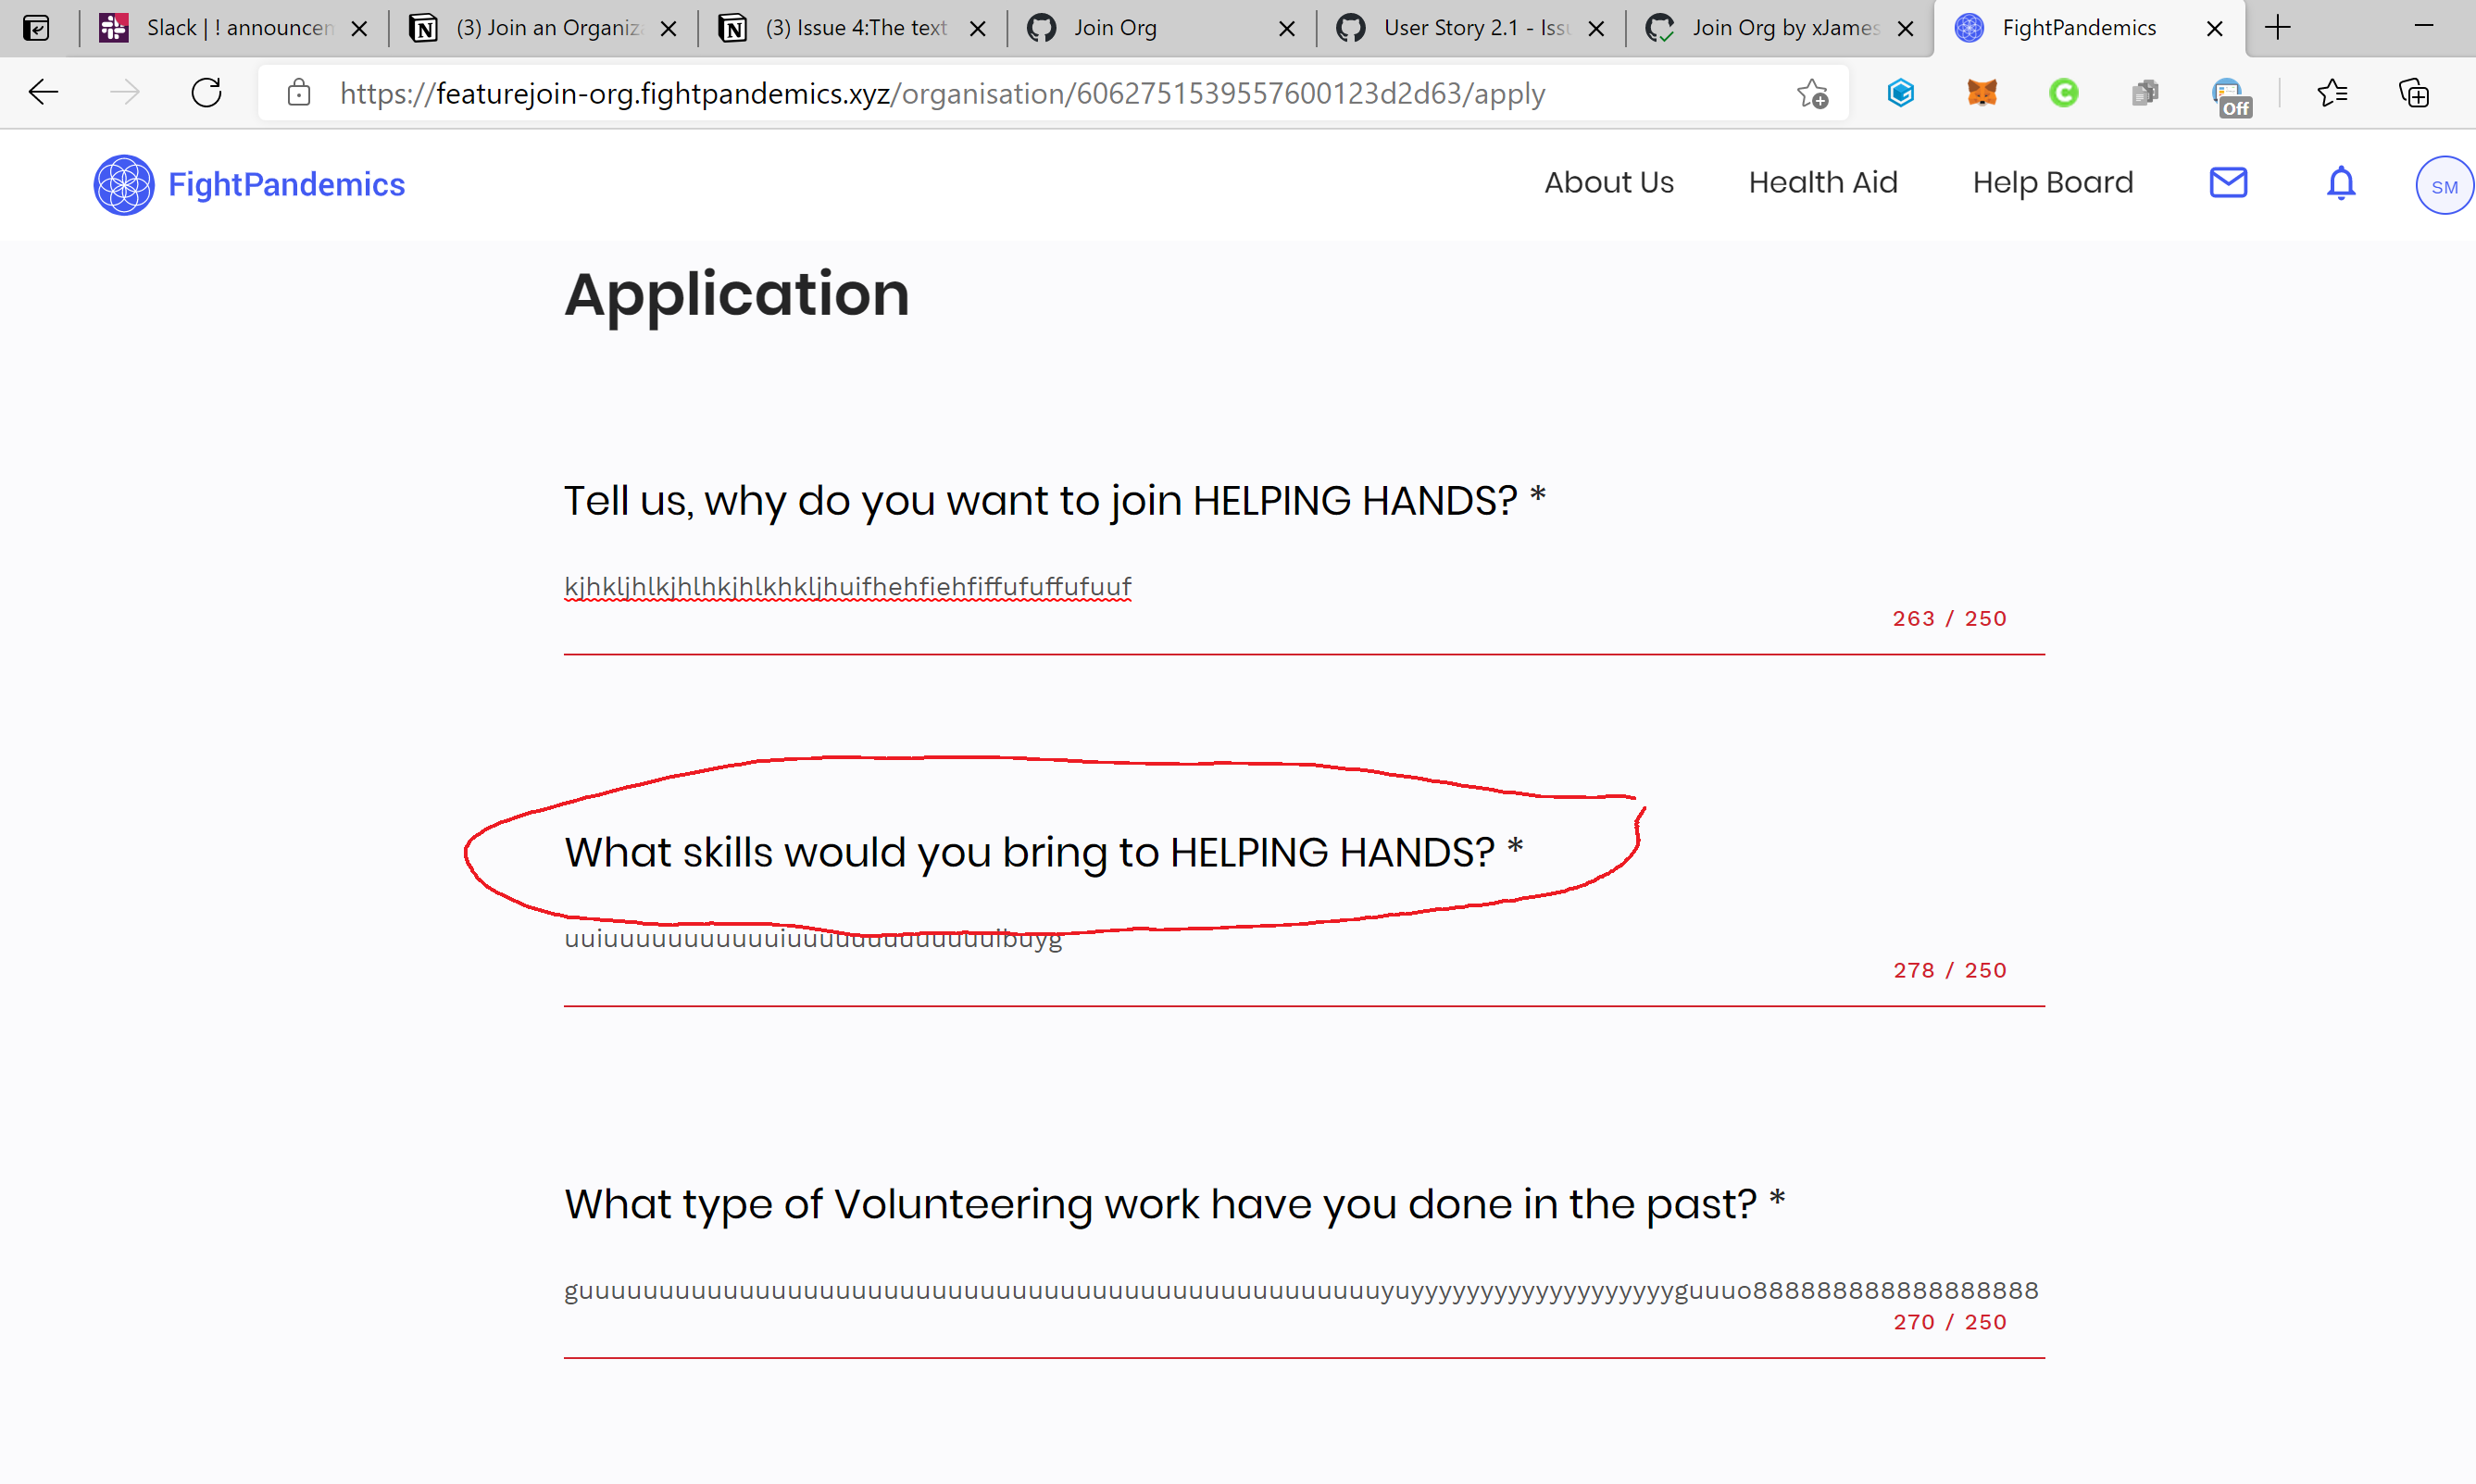Close the FightPandemics tab

tap(2214, 29)
